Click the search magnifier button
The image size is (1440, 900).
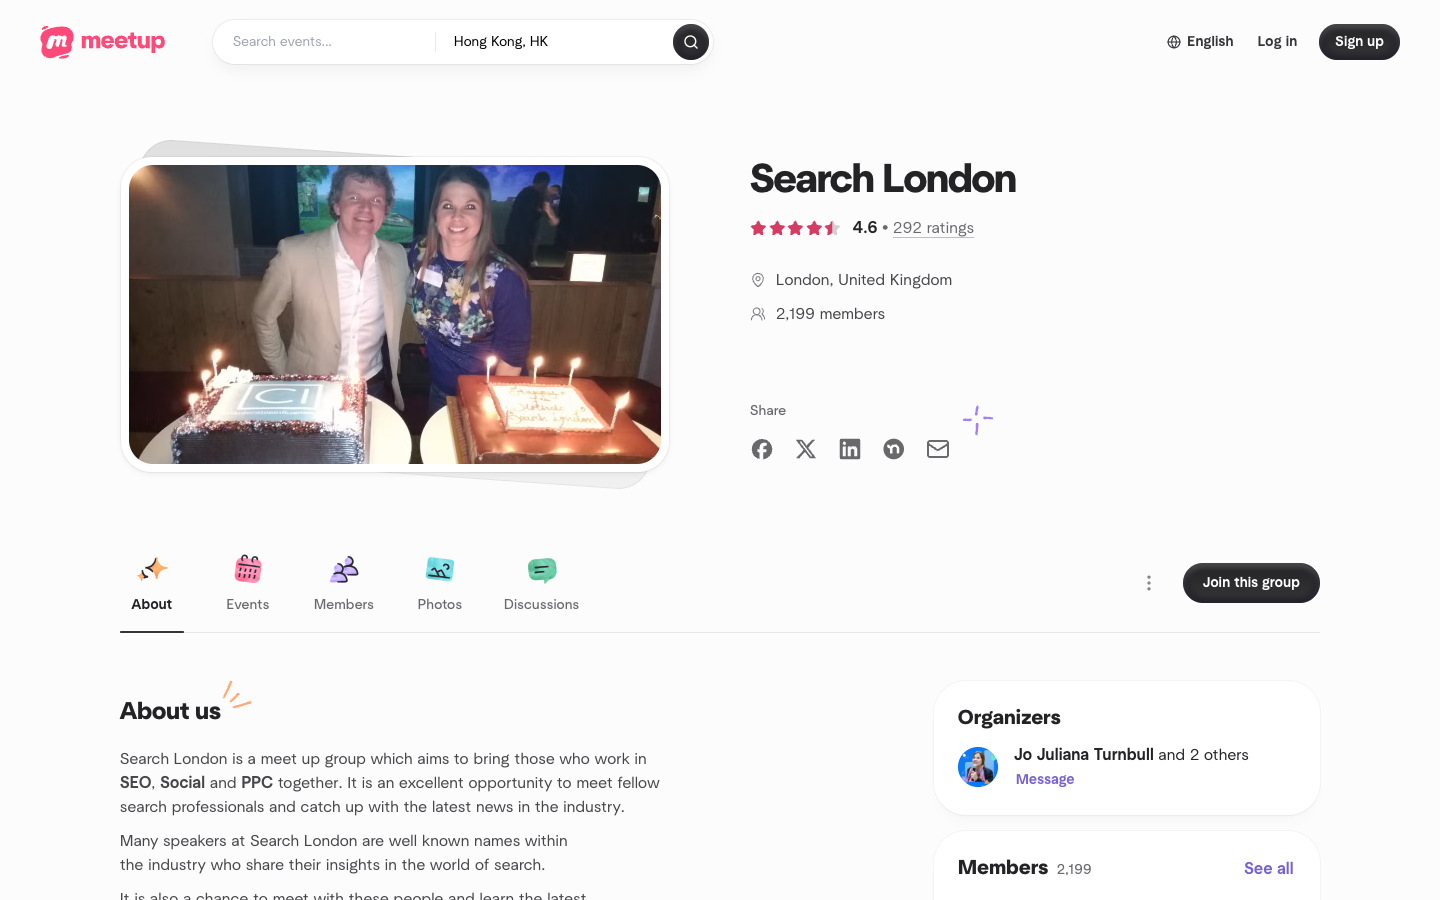691,42
